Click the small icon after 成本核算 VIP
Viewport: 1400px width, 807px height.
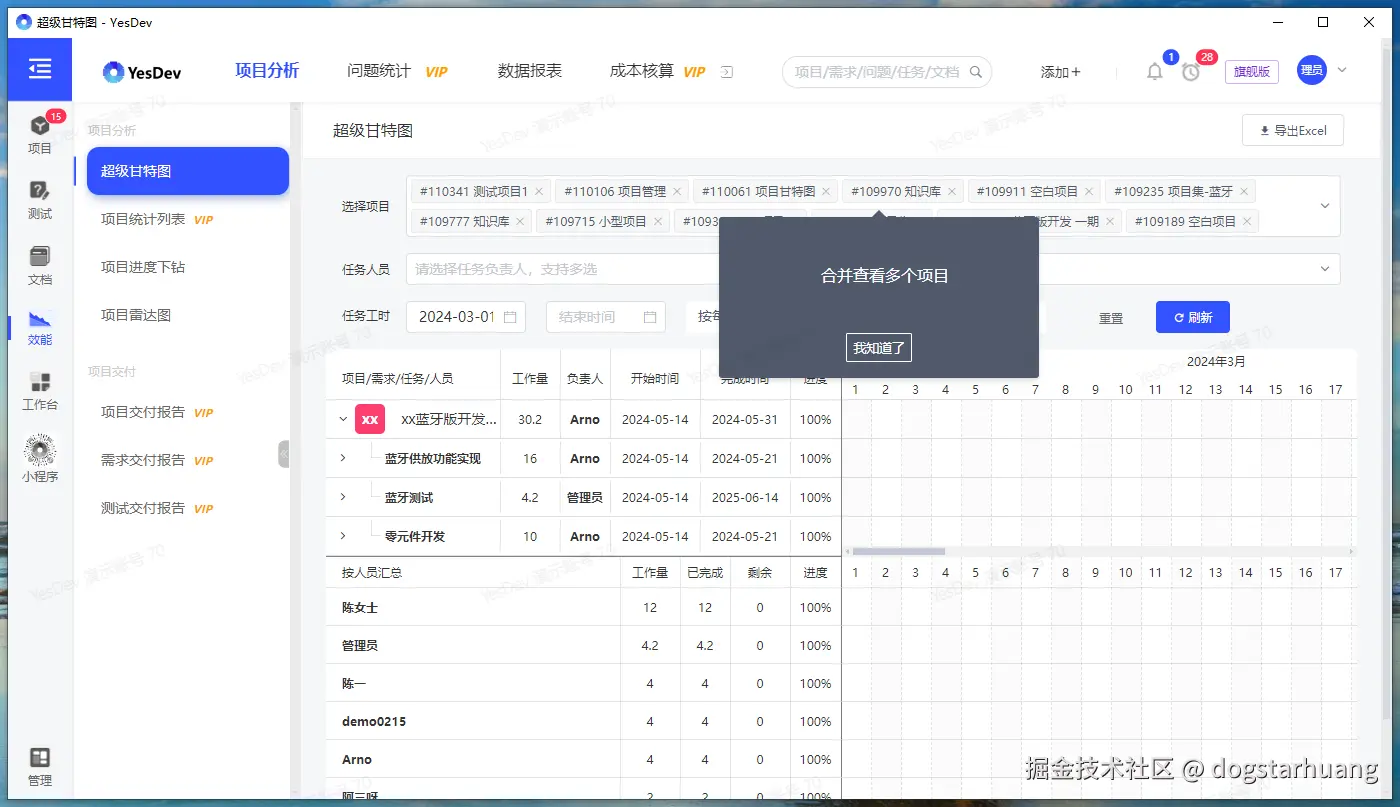[x=727, y=72]
